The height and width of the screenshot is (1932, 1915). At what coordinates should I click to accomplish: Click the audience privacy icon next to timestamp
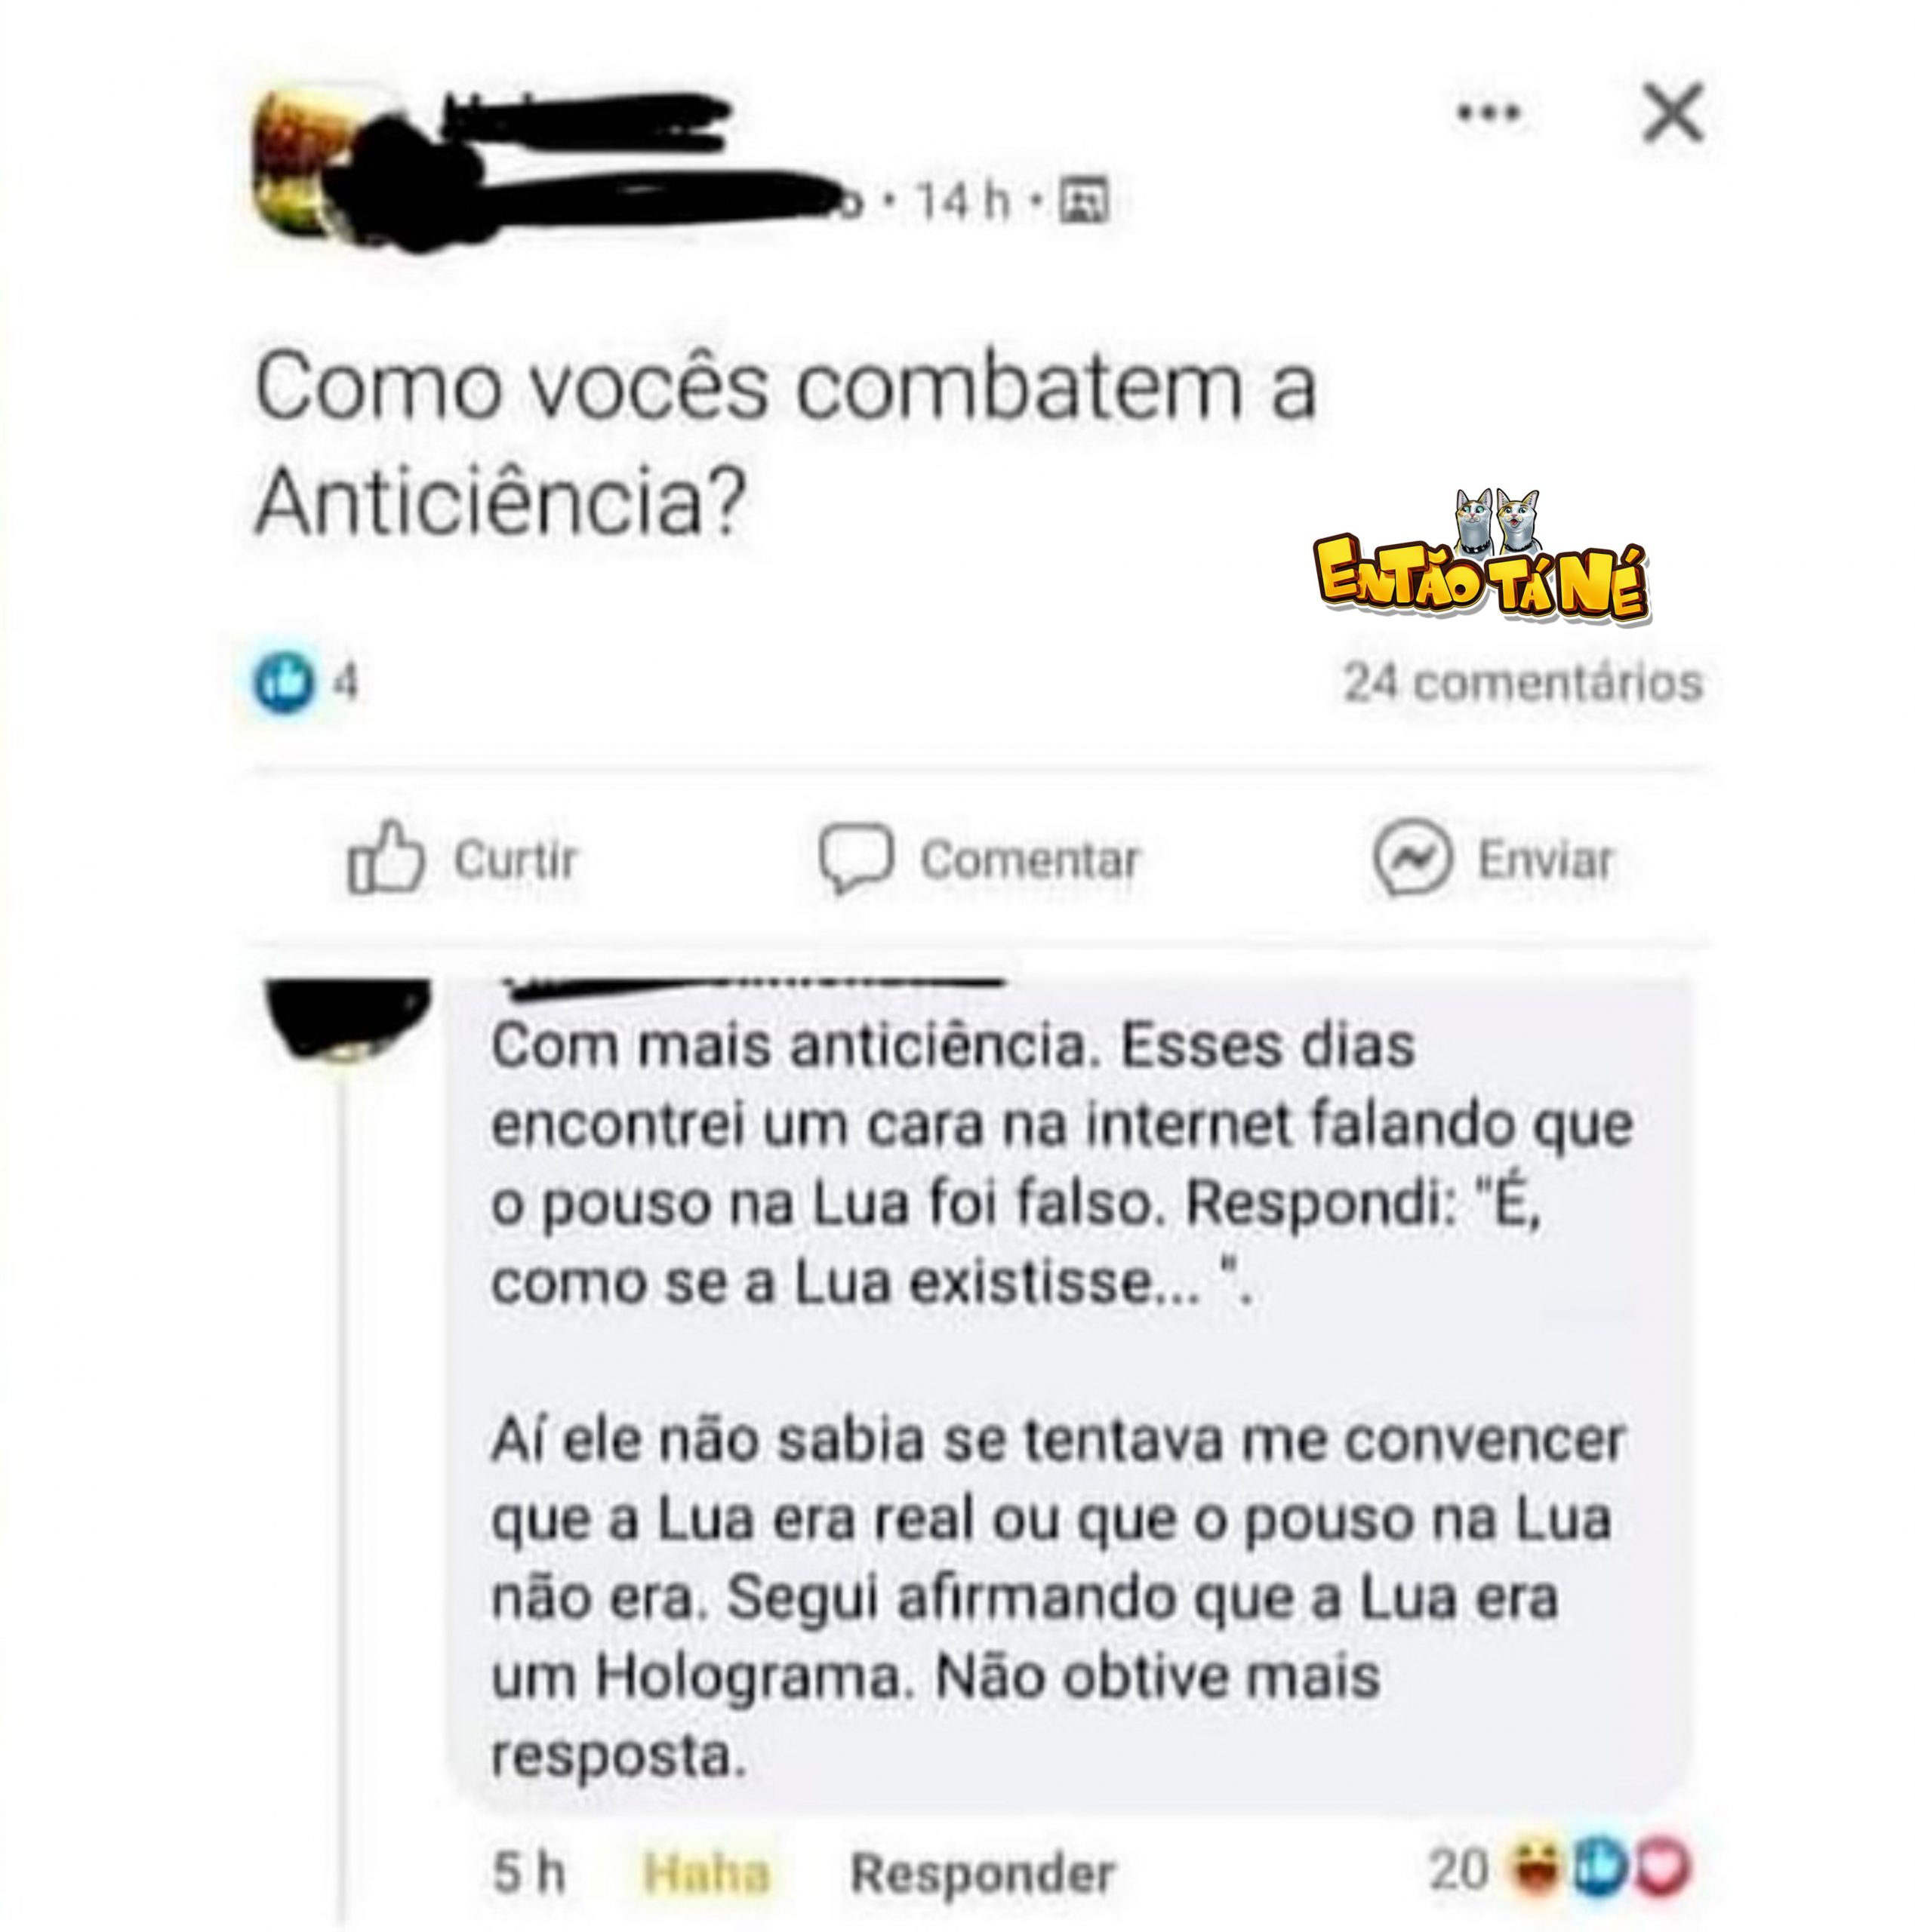point(1082,201)
